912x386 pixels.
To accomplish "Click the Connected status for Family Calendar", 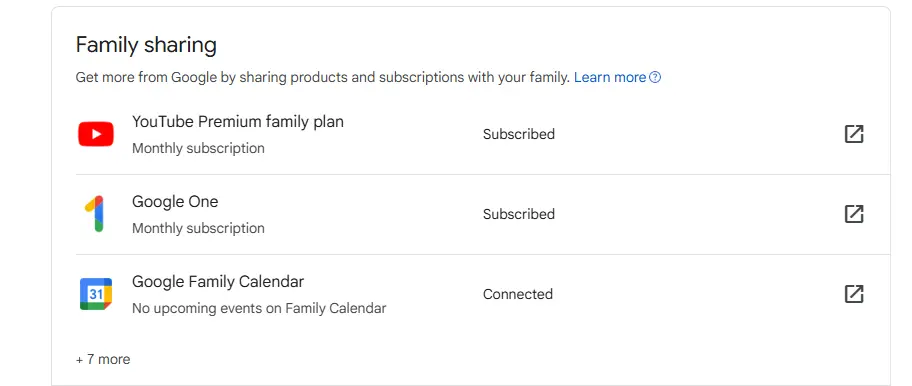I will (518, 294).
